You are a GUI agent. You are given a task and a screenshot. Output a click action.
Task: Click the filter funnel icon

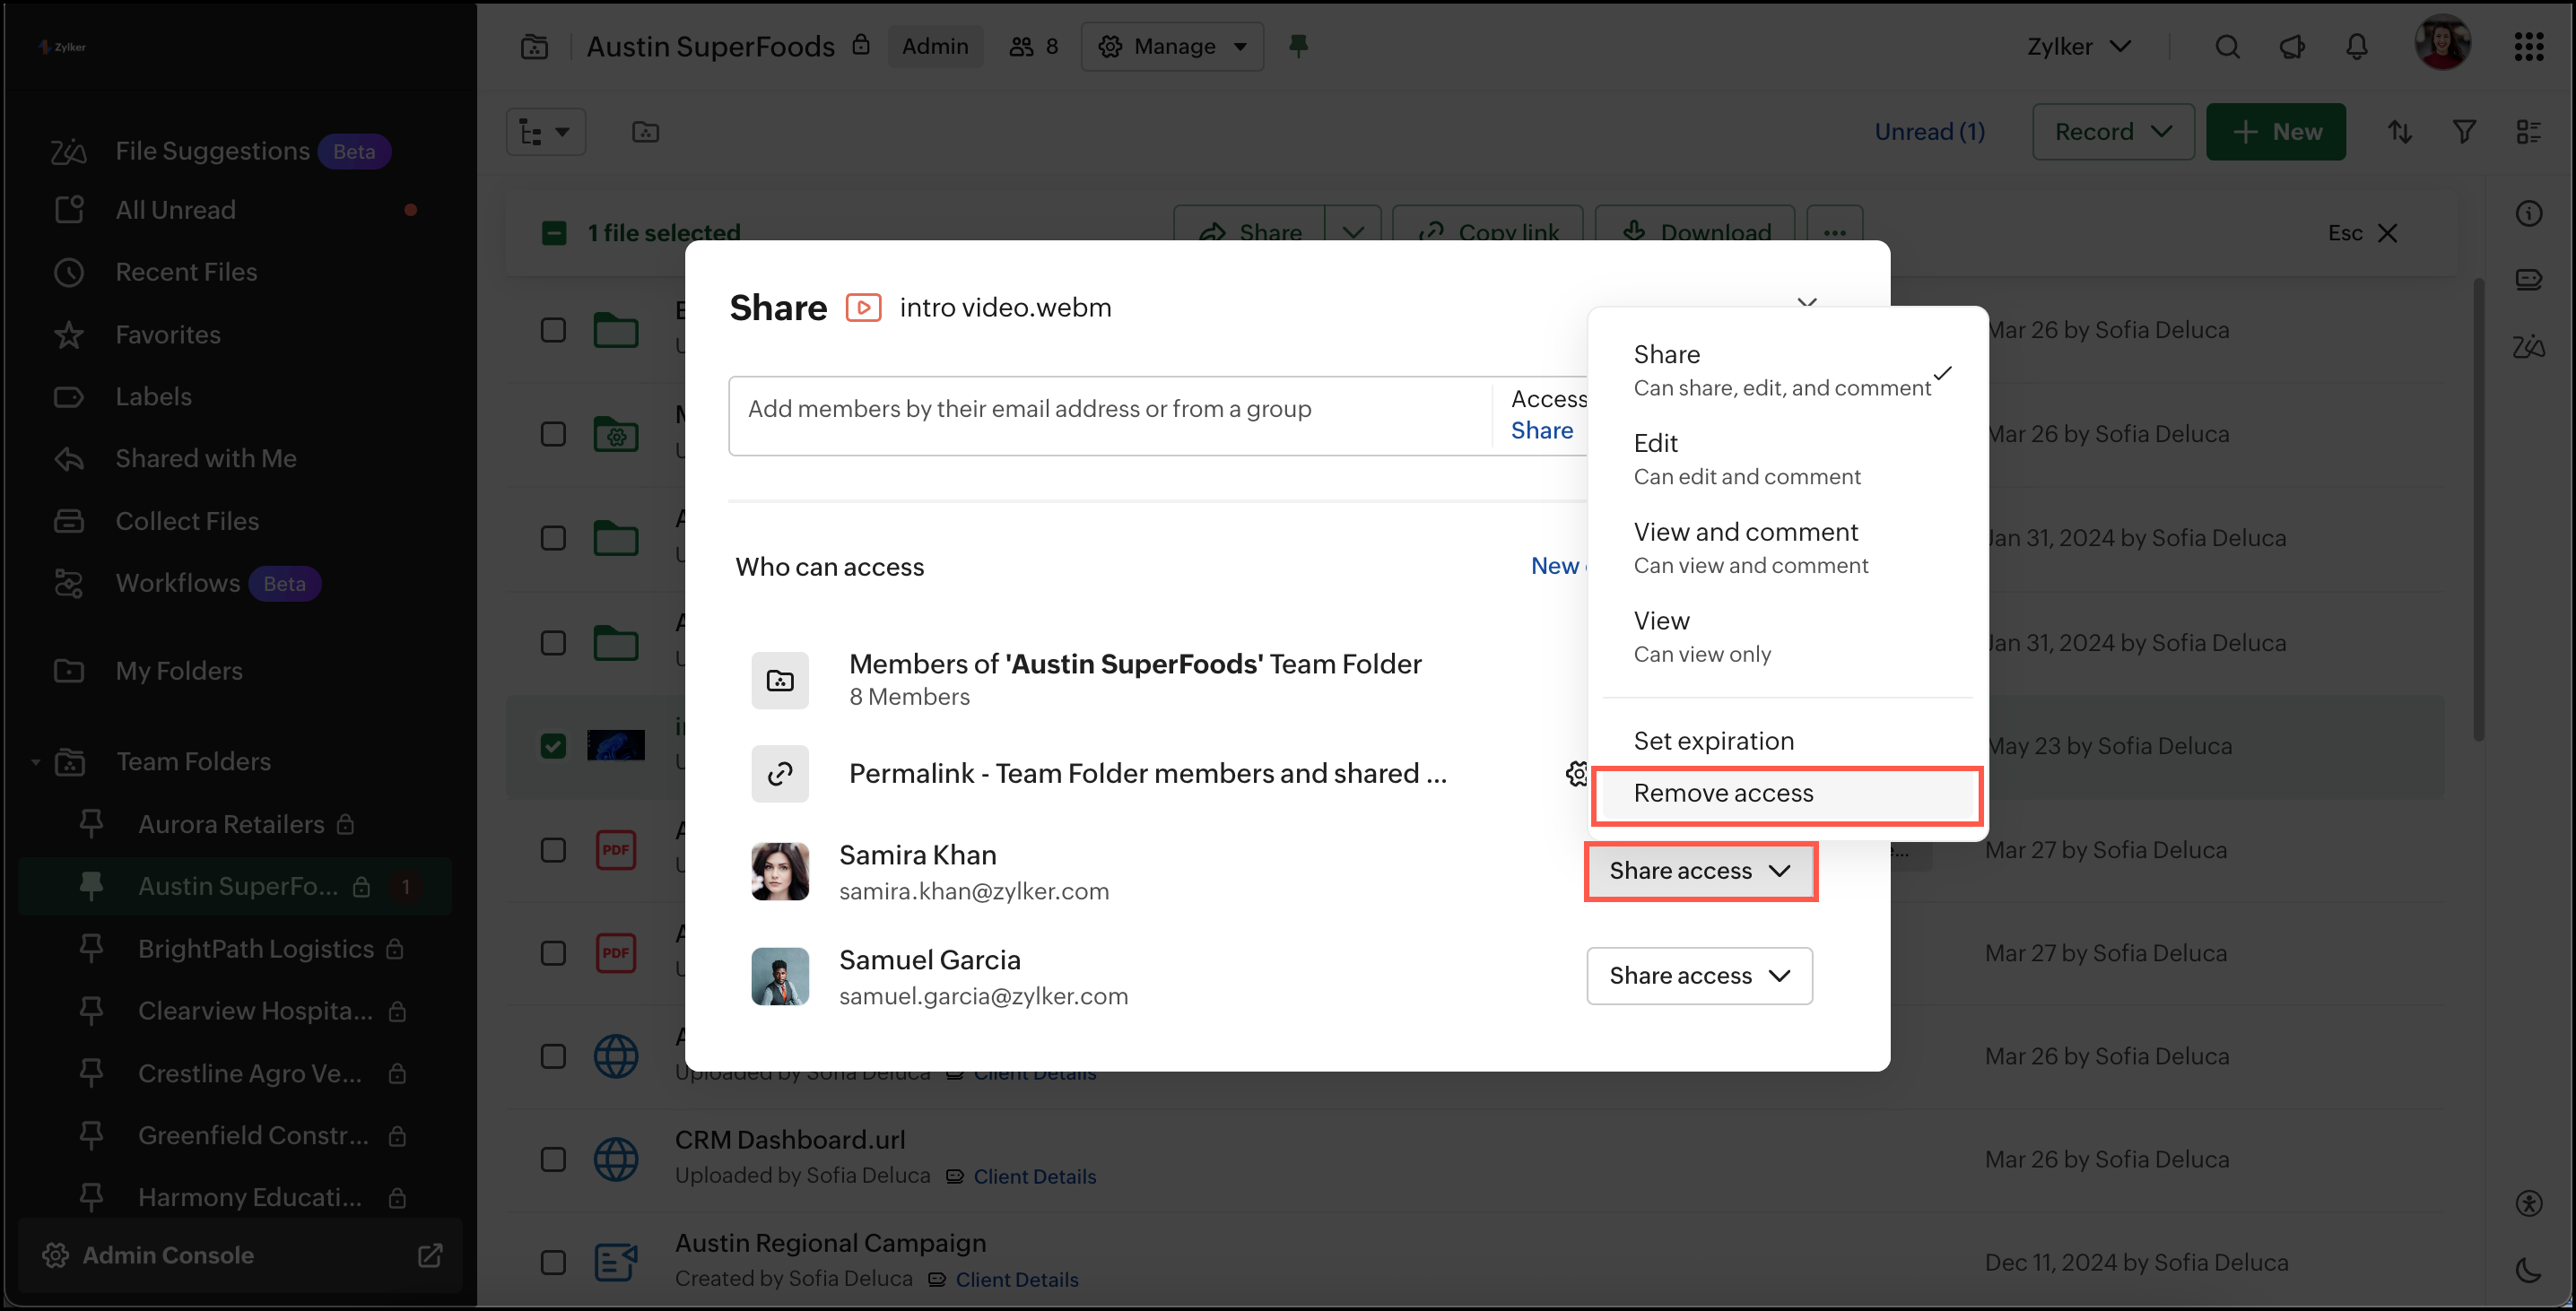2464,132
